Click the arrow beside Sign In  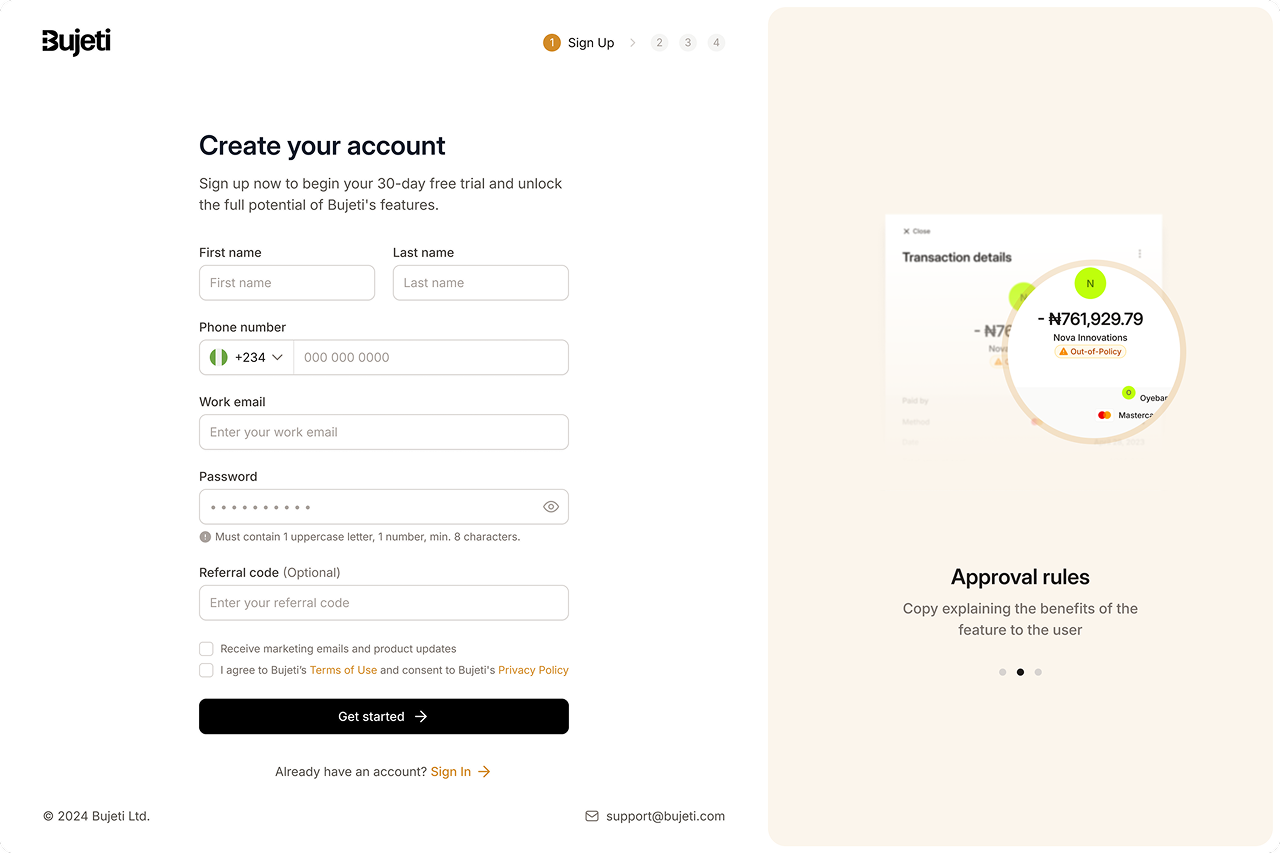(x=484, y=772)
